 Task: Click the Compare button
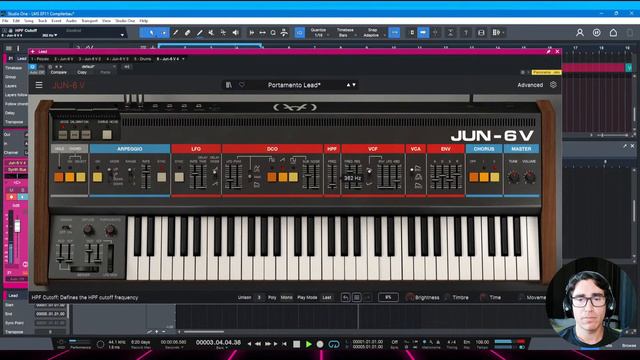point(59,72)
